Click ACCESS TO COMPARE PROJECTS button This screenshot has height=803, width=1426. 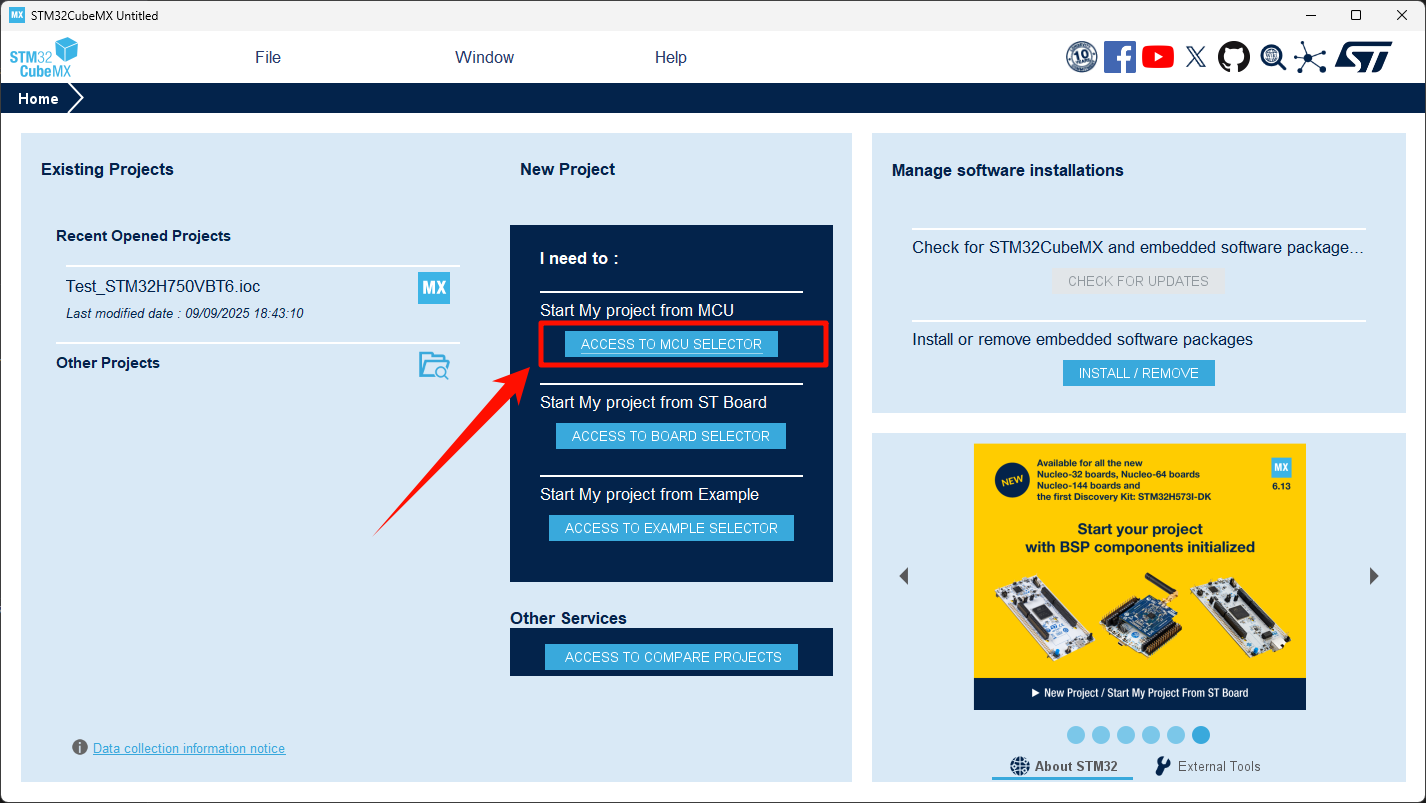point(673,657)
